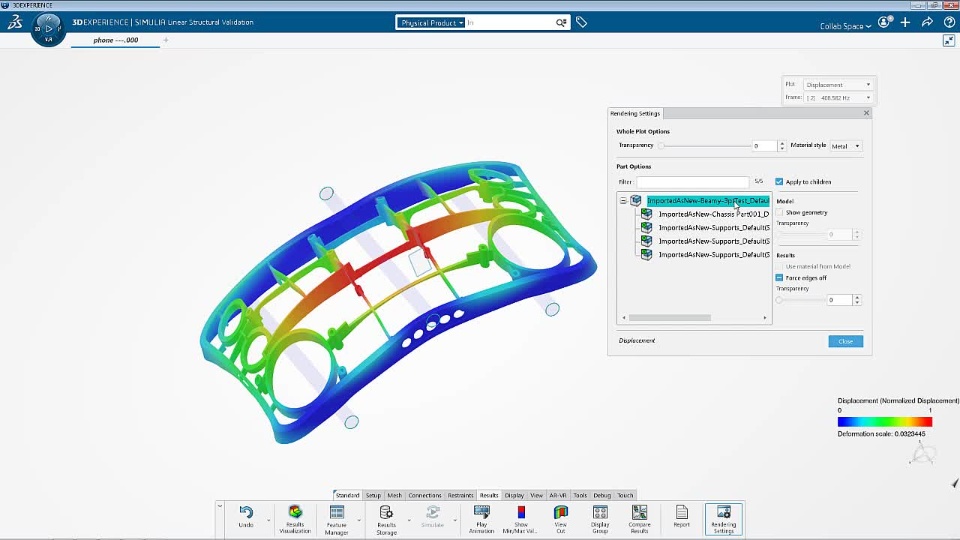
Task: Open the Help question mark icon
Action: (x=949, y=23)
